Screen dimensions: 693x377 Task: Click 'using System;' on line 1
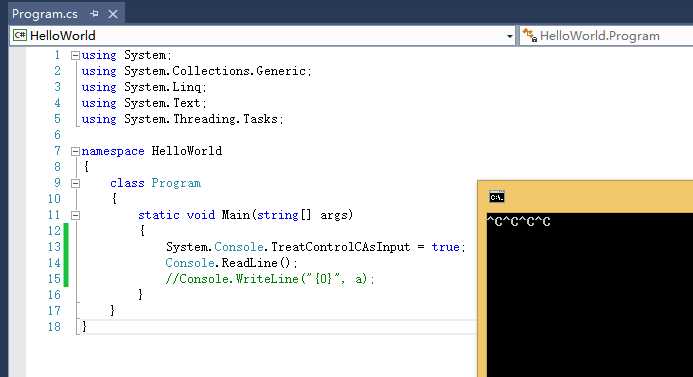point(126,55)
